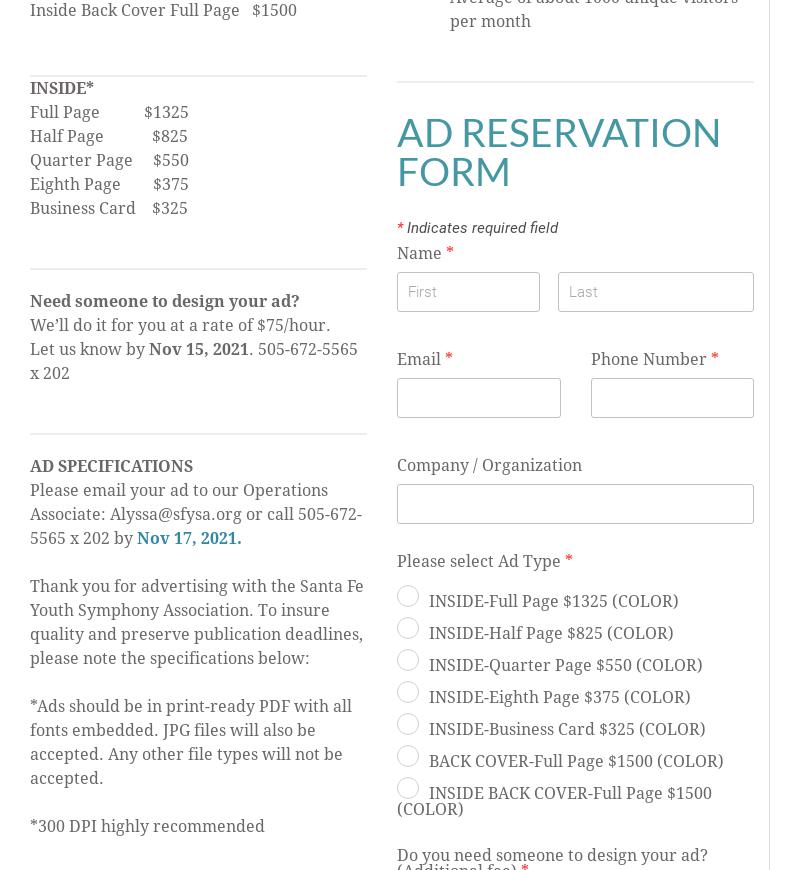Viewport: 785px width, 870px height.
Task: Click the Nov 15, 2021 design deadline text
Action: tap(199, 350)
